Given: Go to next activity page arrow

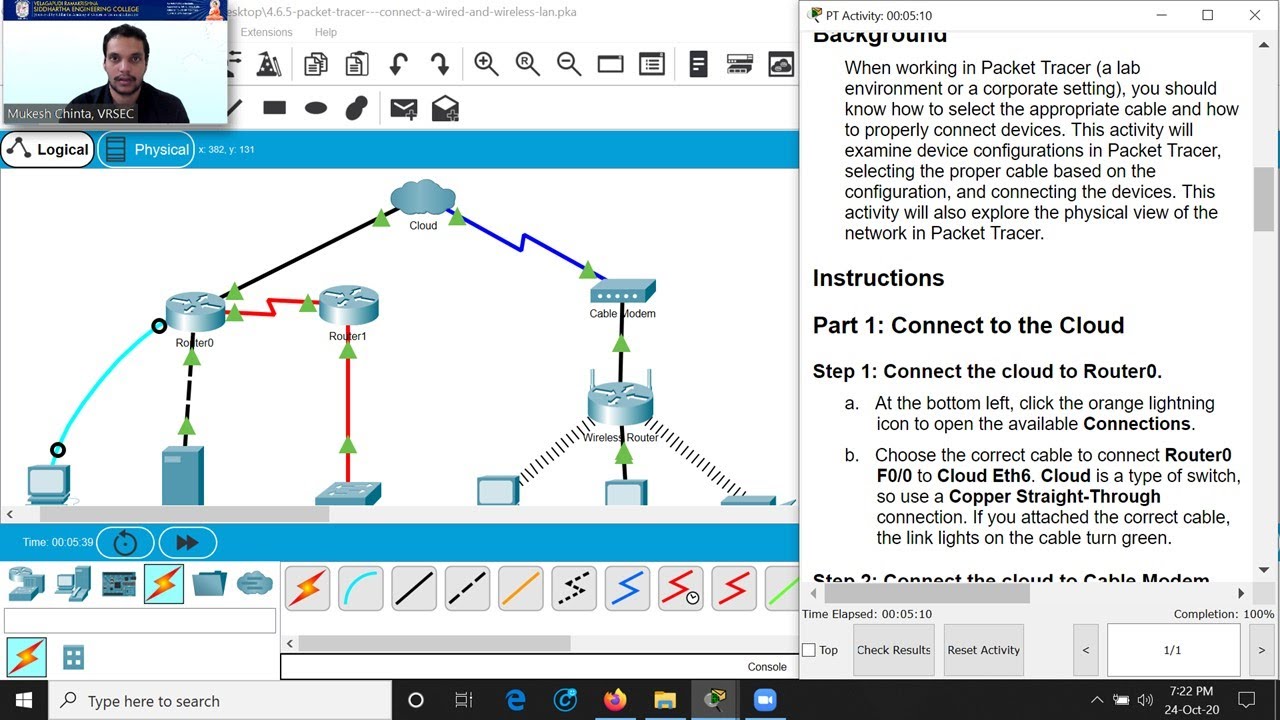Looking at the screenshot, I should pyautogui.click(x=1262, y=650).
